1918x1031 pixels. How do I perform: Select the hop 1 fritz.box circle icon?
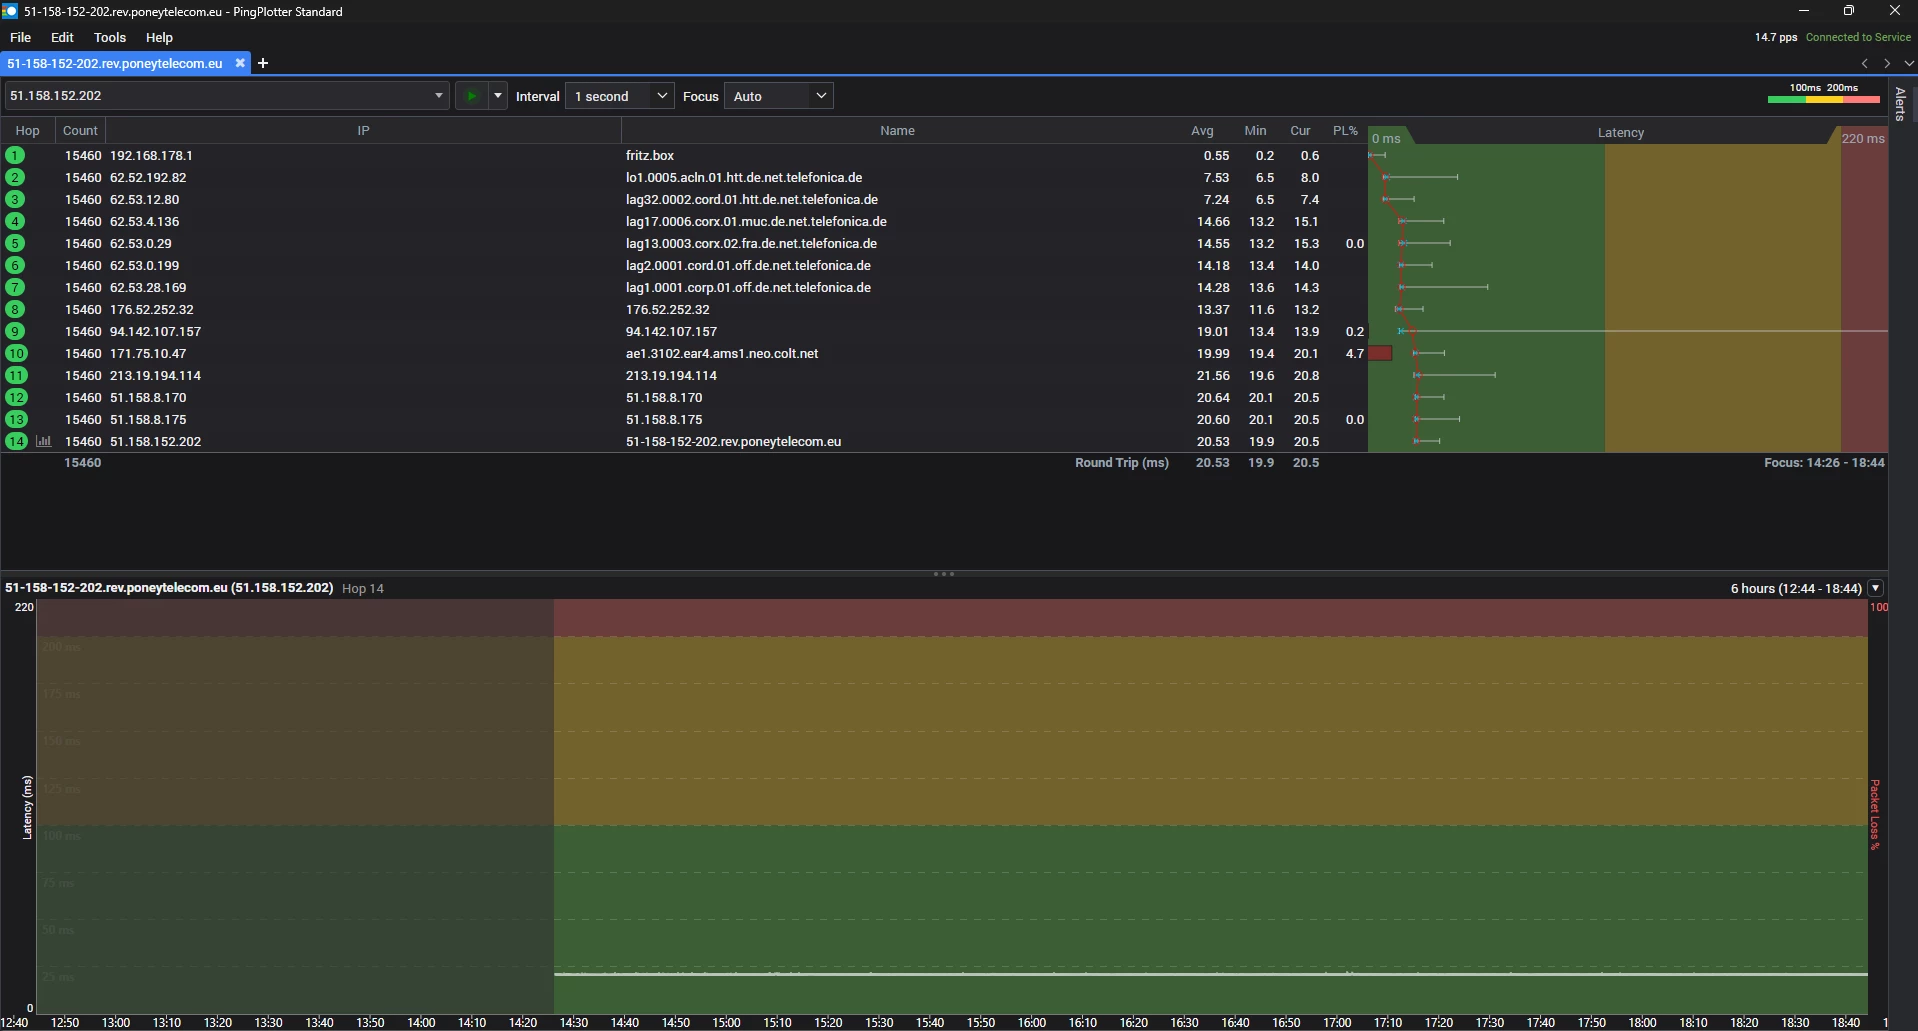15,155
